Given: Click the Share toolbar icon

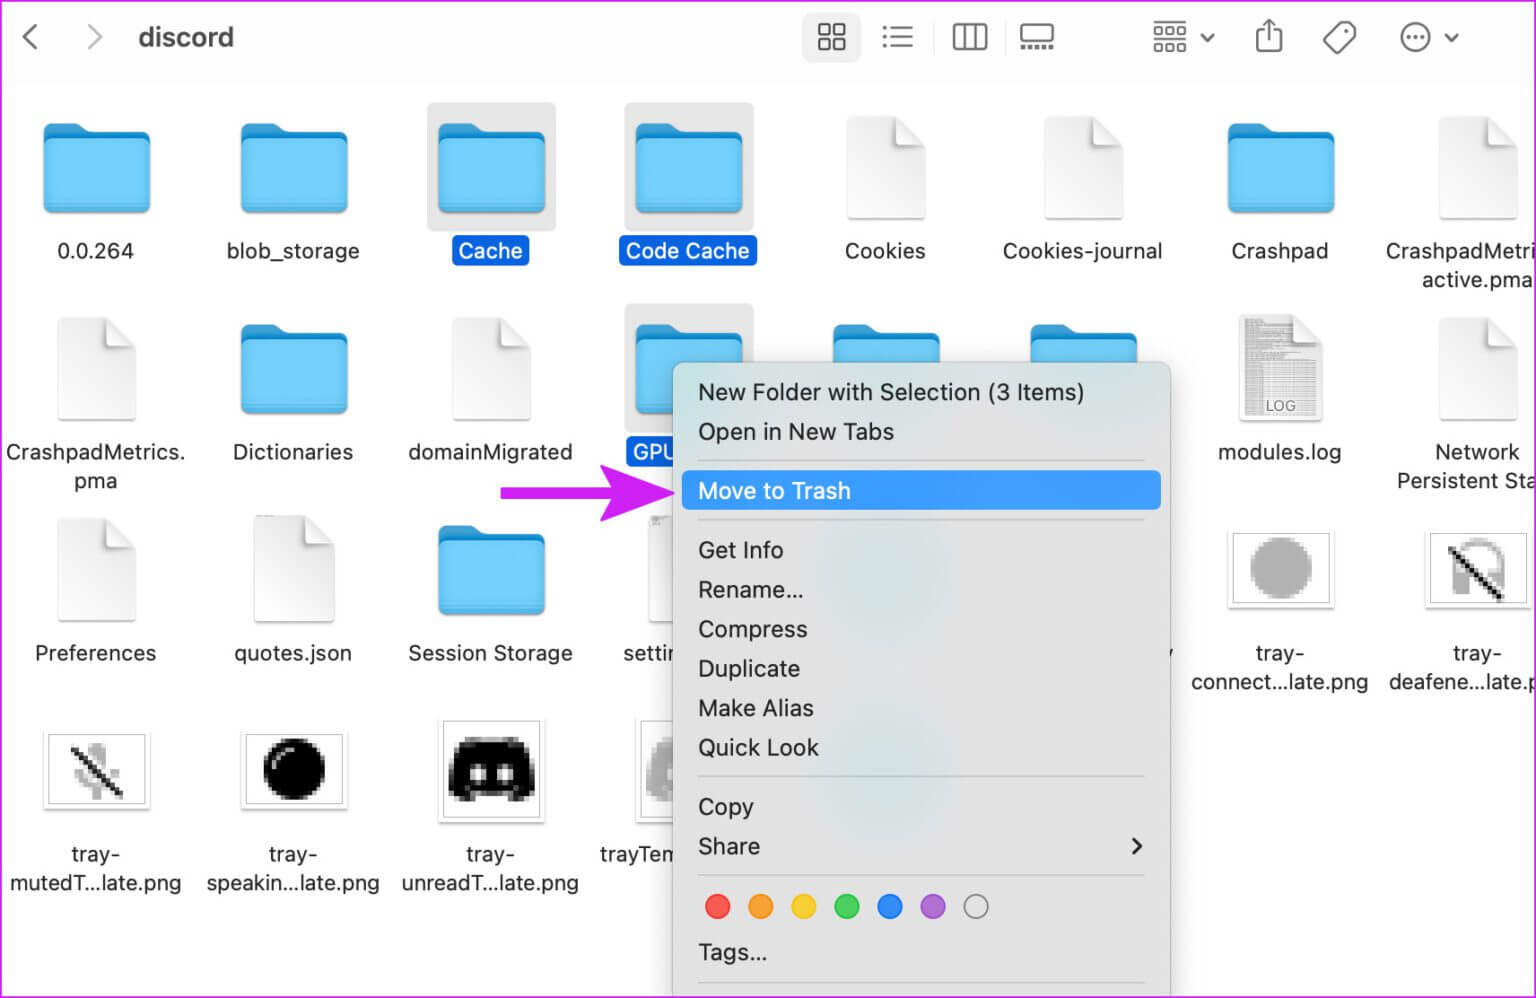Looking at the screenshot, I should [x=1268, y=37].
